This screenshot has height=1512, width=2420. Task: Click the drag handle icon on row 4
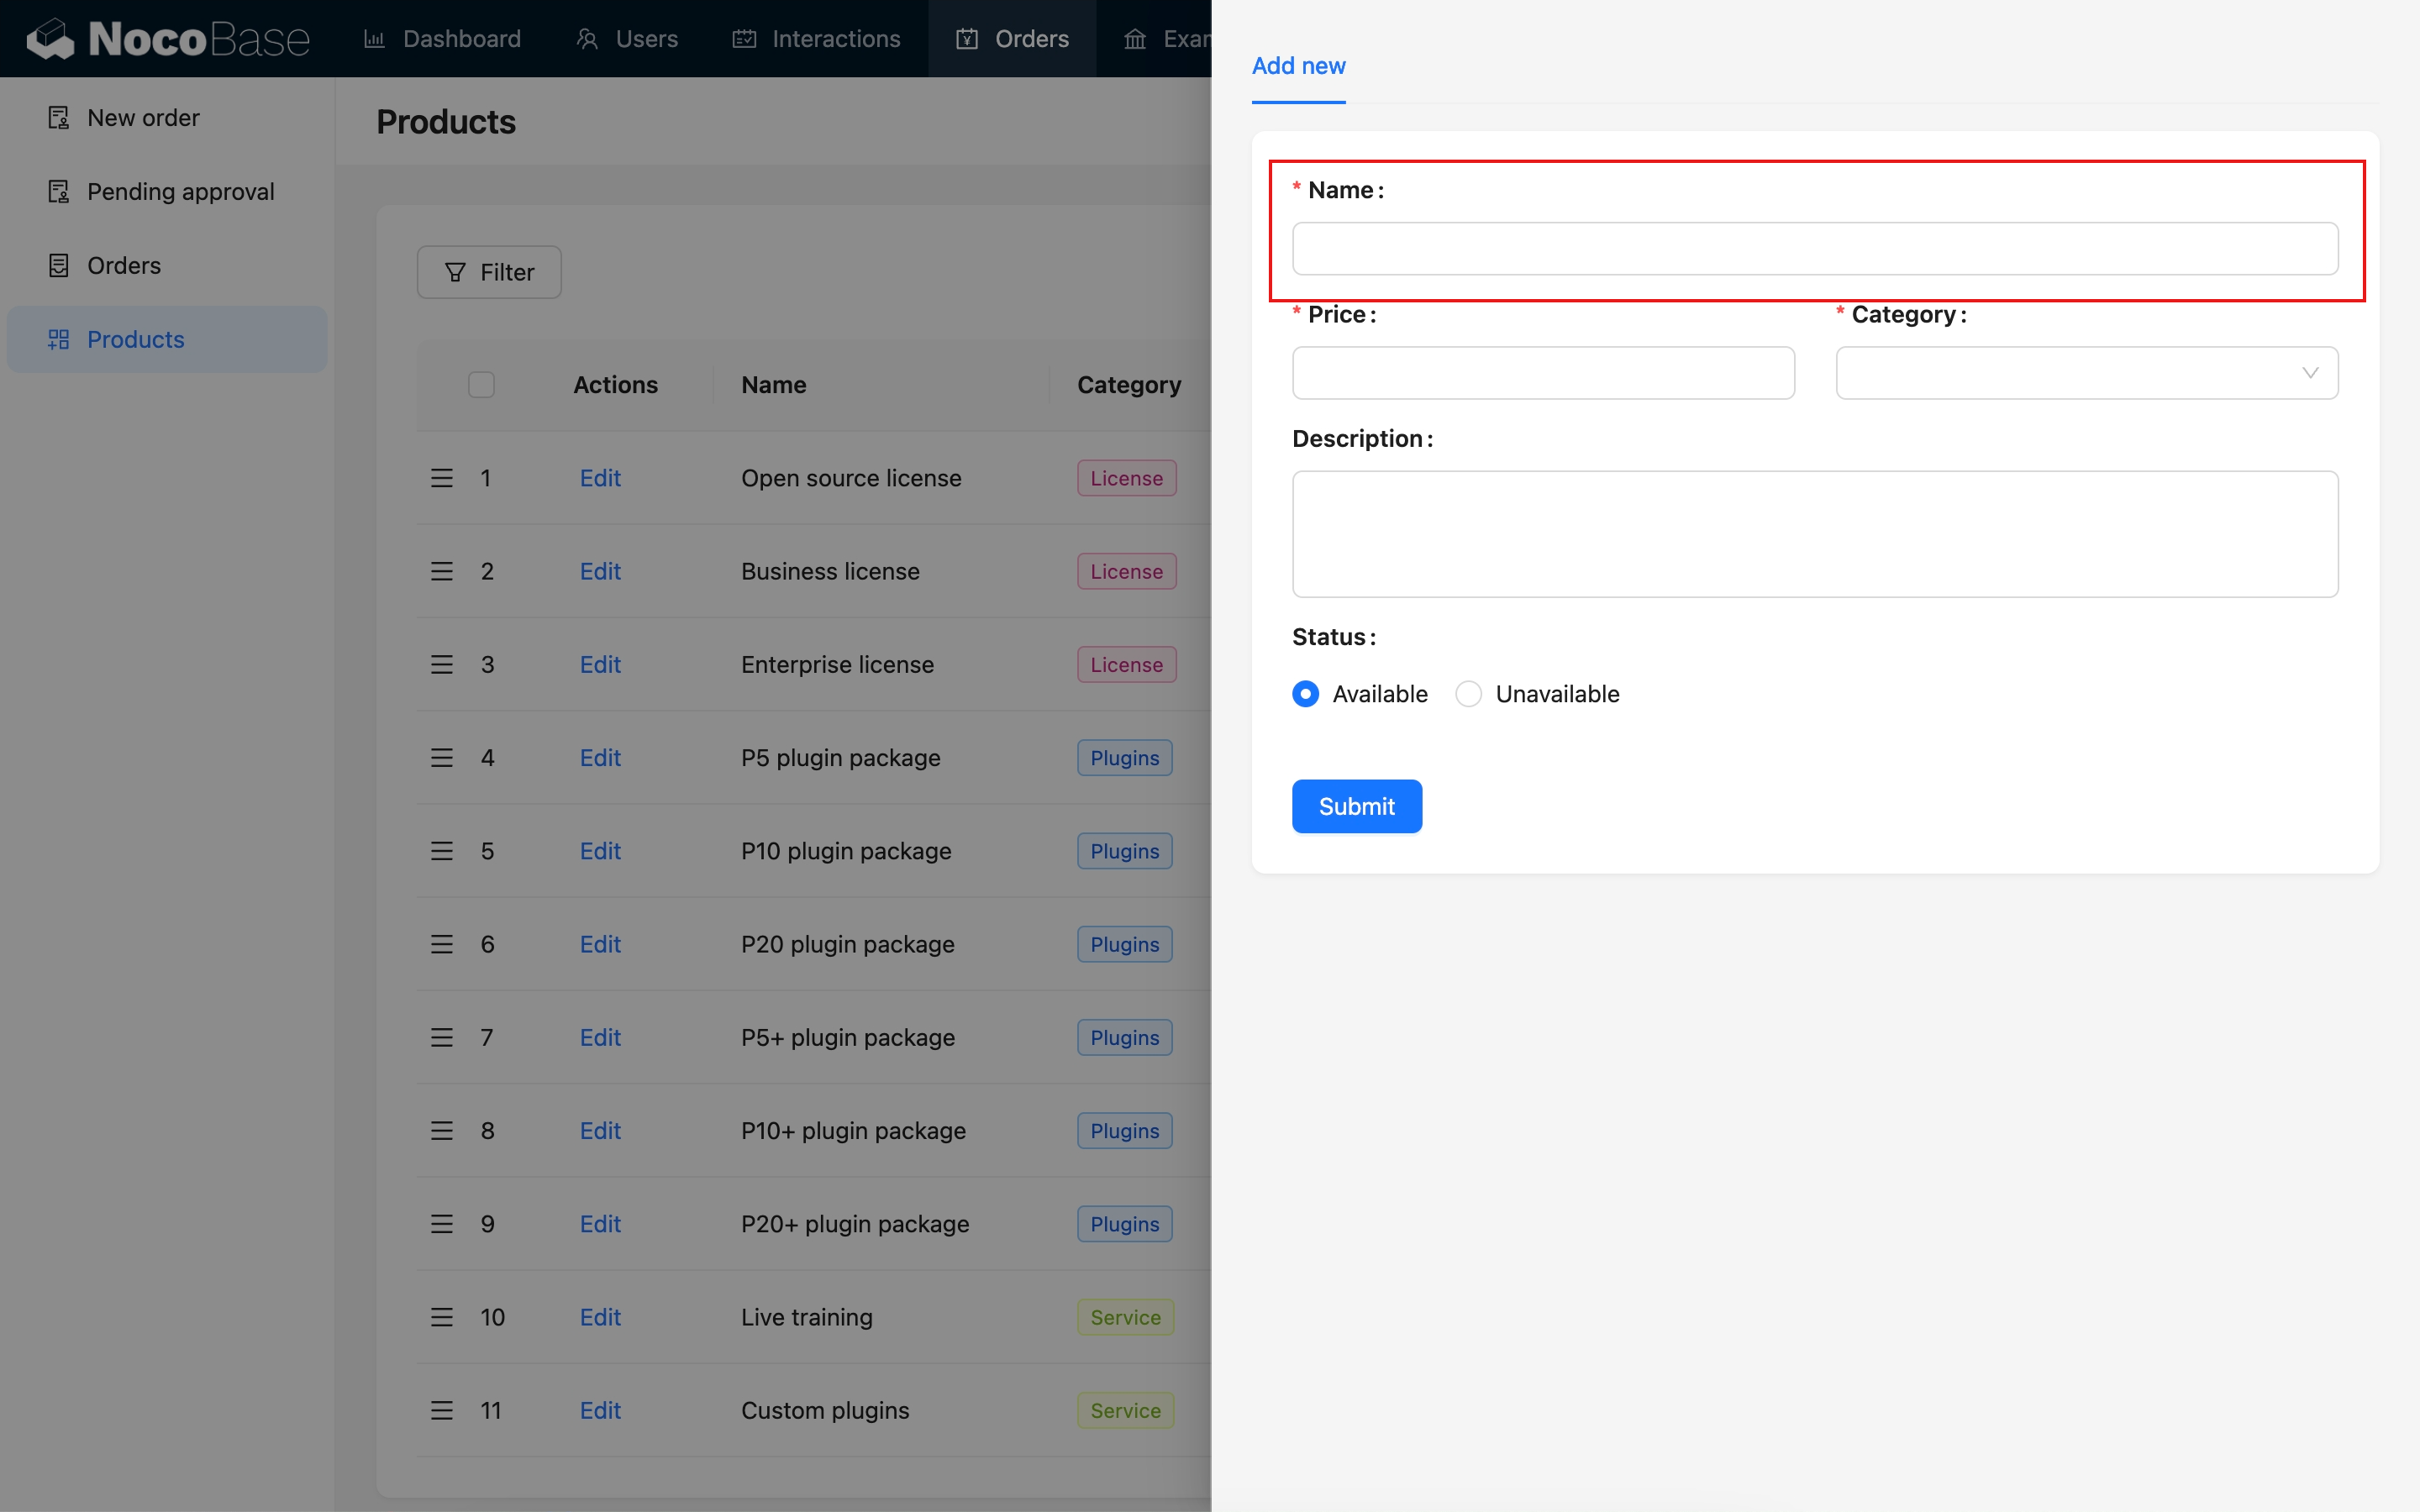click(442, 758)
